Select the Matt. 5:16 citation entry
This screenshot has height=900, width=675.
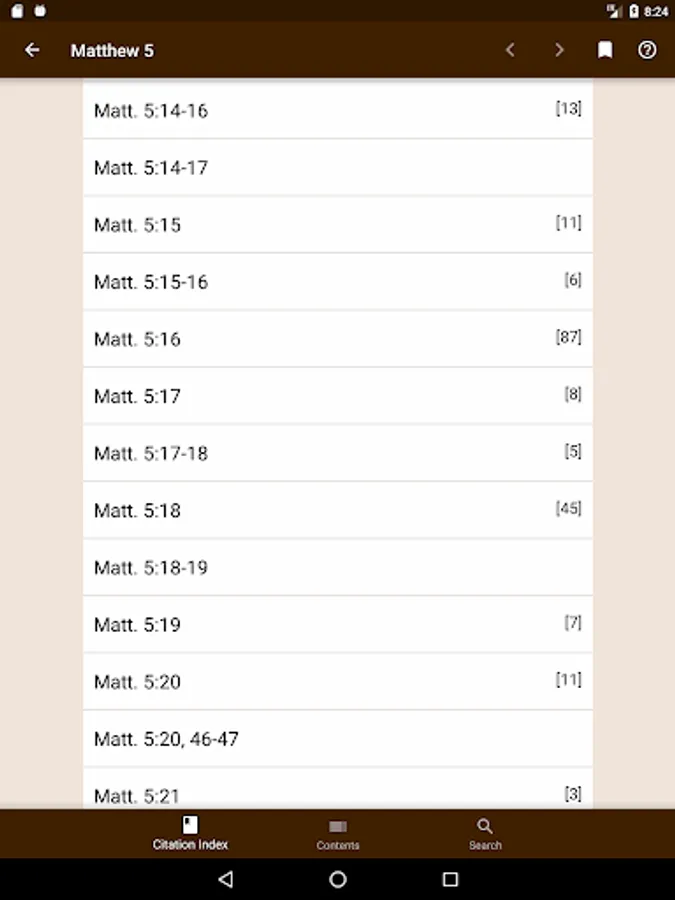pos(337,339)
